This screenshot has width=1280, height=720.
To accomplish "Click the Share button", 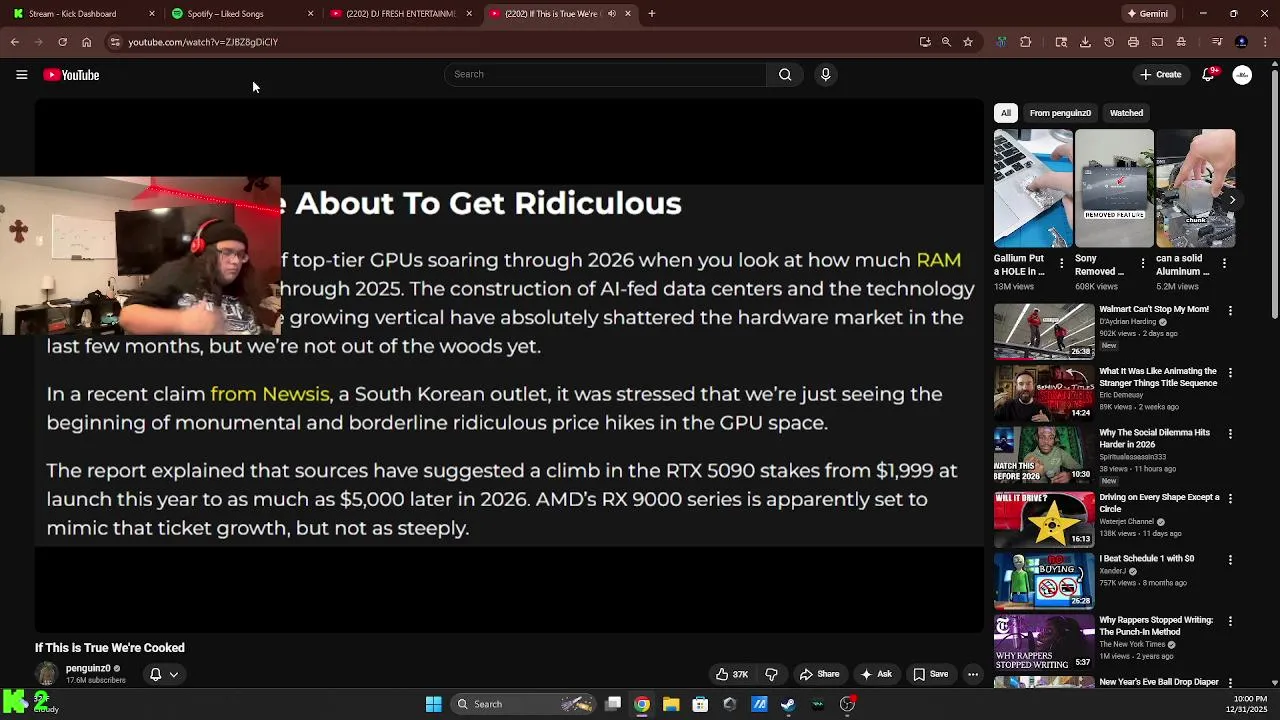I will point(818,674).
